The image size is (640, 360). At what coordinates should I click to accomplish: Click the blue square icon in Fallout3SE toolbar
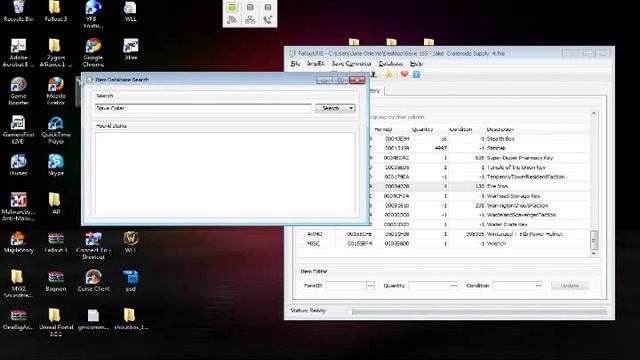416,74
